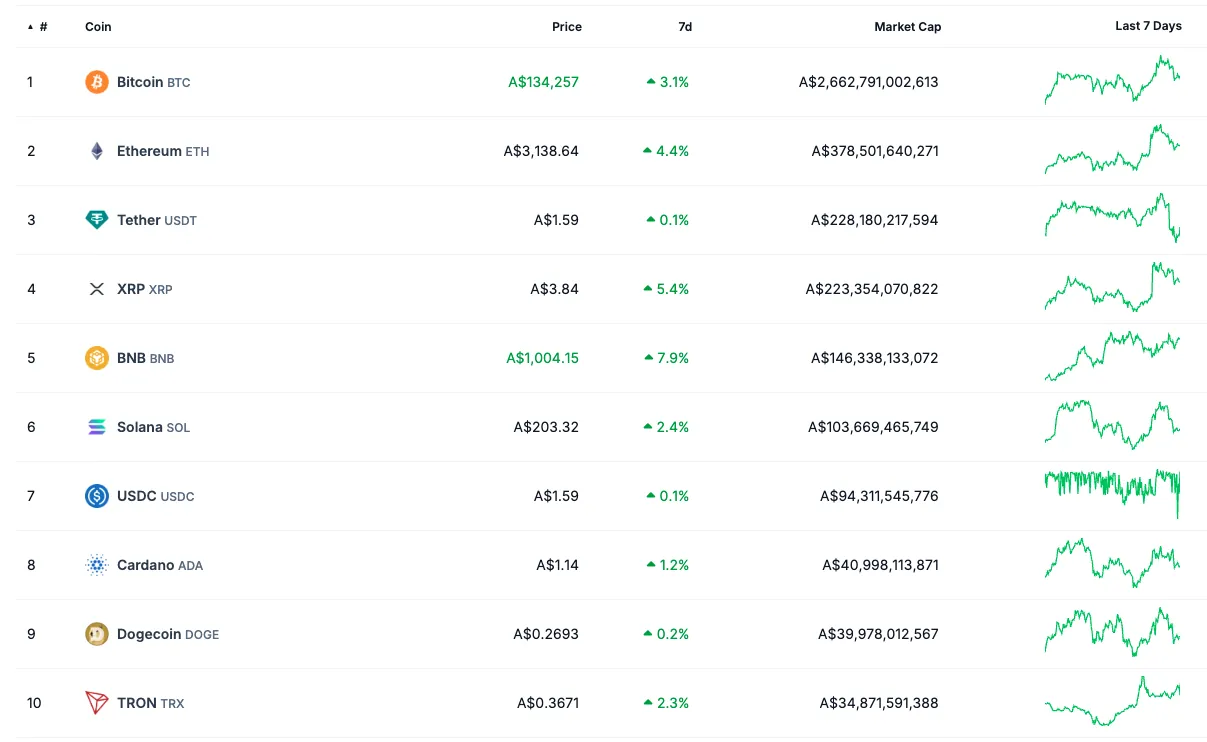The image size is (1207, 742).
Task: Click Solana price A$203.32
Action: 546,427
